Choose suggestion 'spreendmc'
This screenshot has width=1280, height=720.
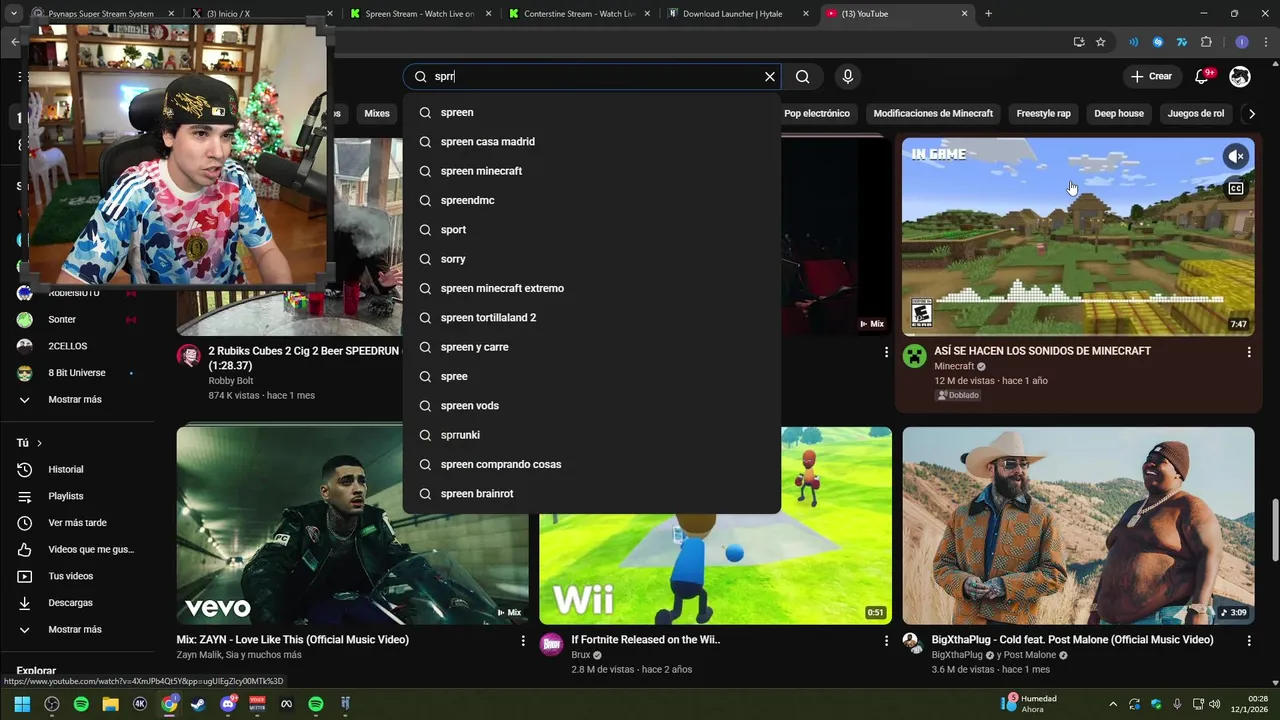coord(591,200)
